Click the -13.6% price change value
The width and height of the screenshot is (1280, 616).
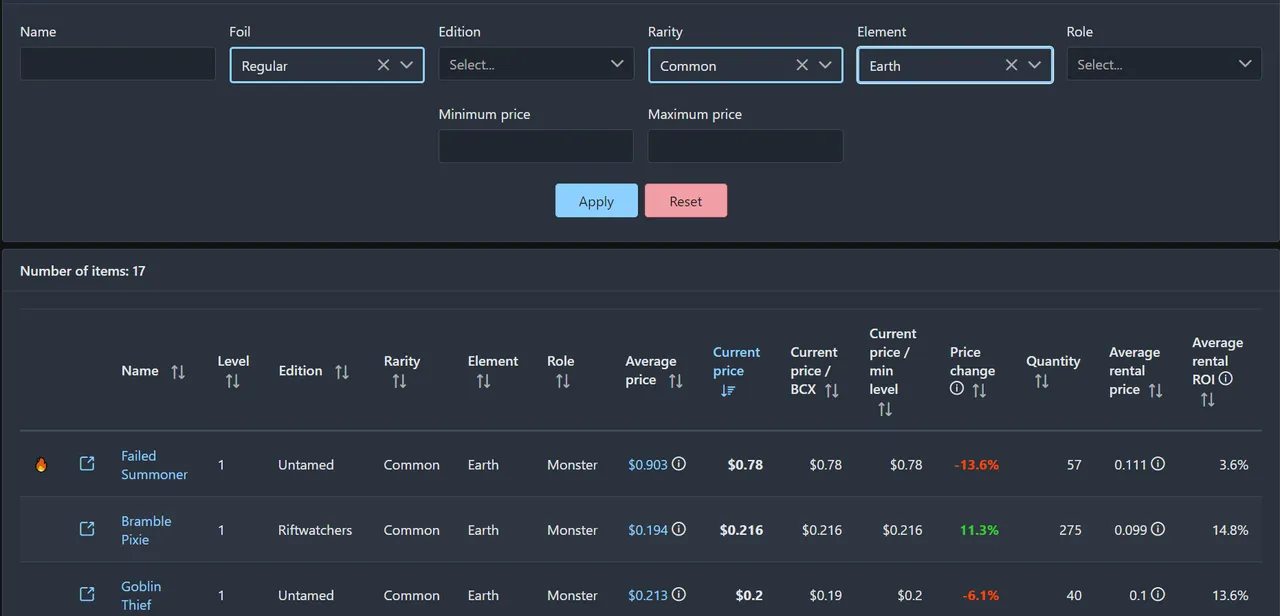click(976, 465)
